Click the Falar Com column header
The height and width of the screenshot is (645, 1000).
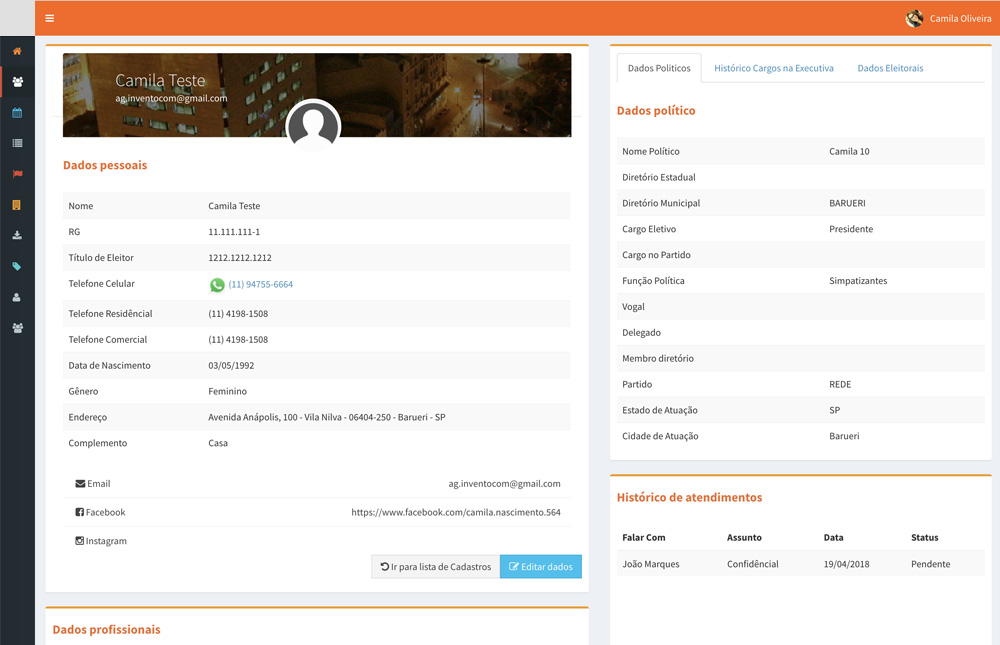[x=643, y=537]
